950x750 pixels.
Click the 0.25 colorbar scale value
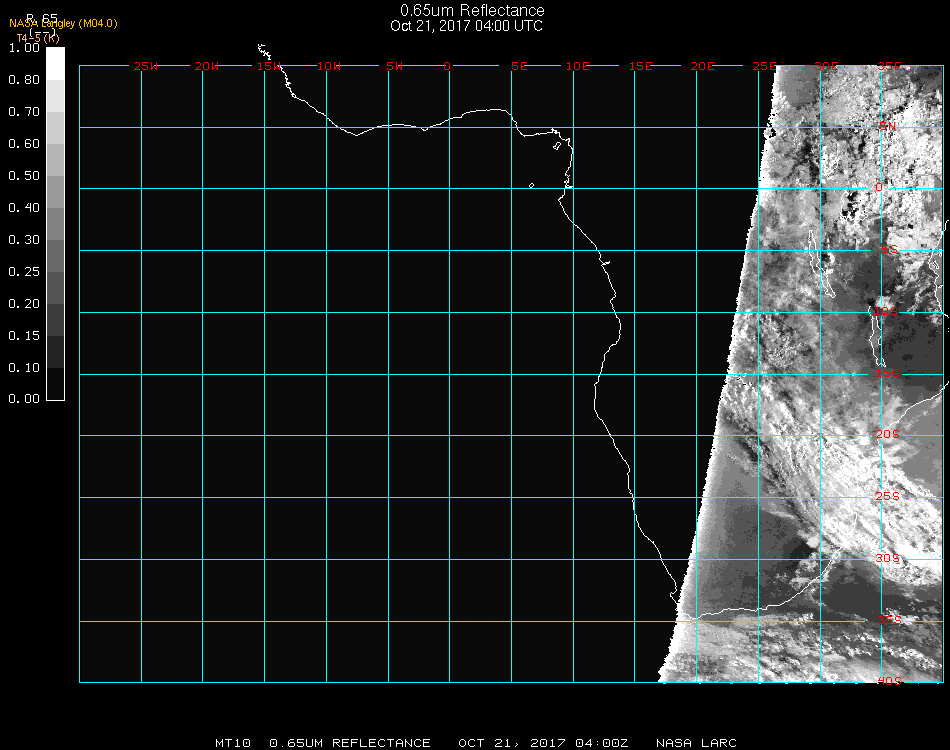[23, 272]
